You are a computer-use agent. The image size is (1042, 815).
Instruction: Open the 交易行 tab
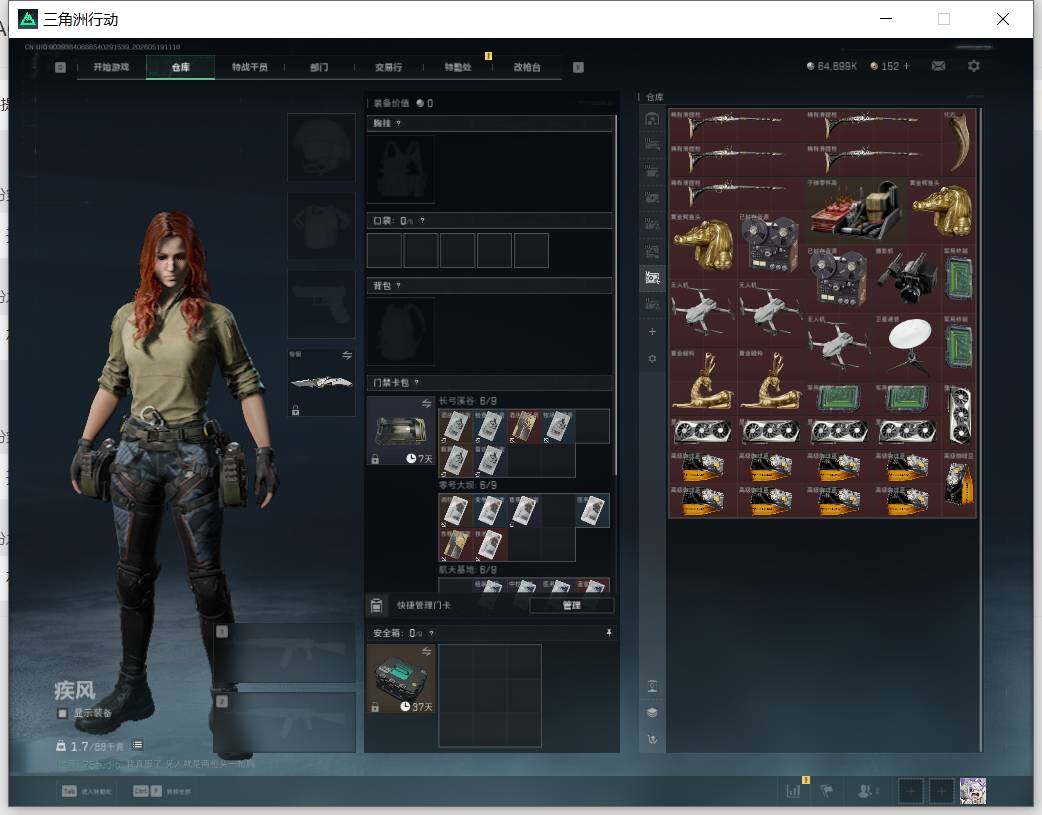coord(388,67)
